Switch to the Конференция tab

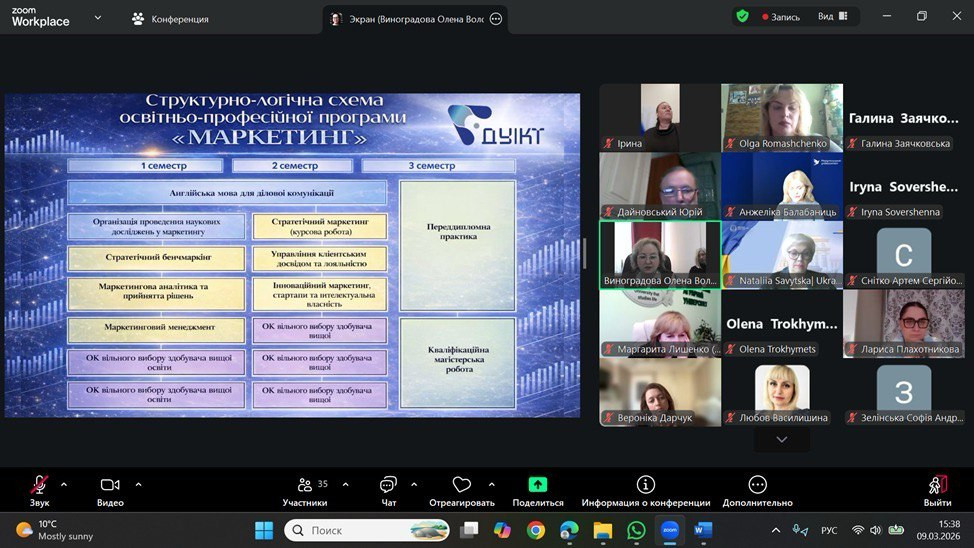170,19
